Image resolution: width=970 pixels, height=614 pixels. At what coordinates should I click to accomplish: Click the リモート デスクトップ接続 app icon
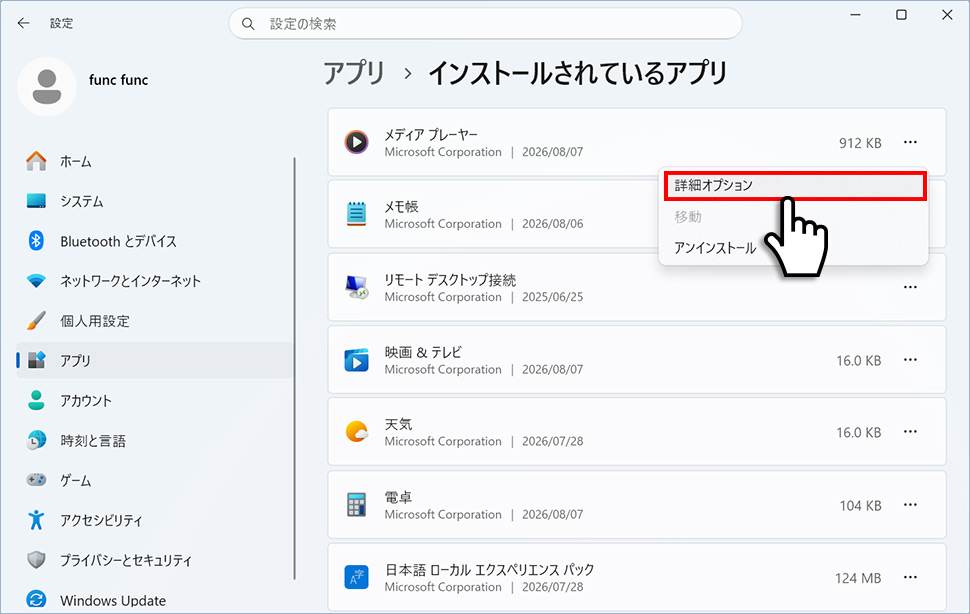click(356, 287)
